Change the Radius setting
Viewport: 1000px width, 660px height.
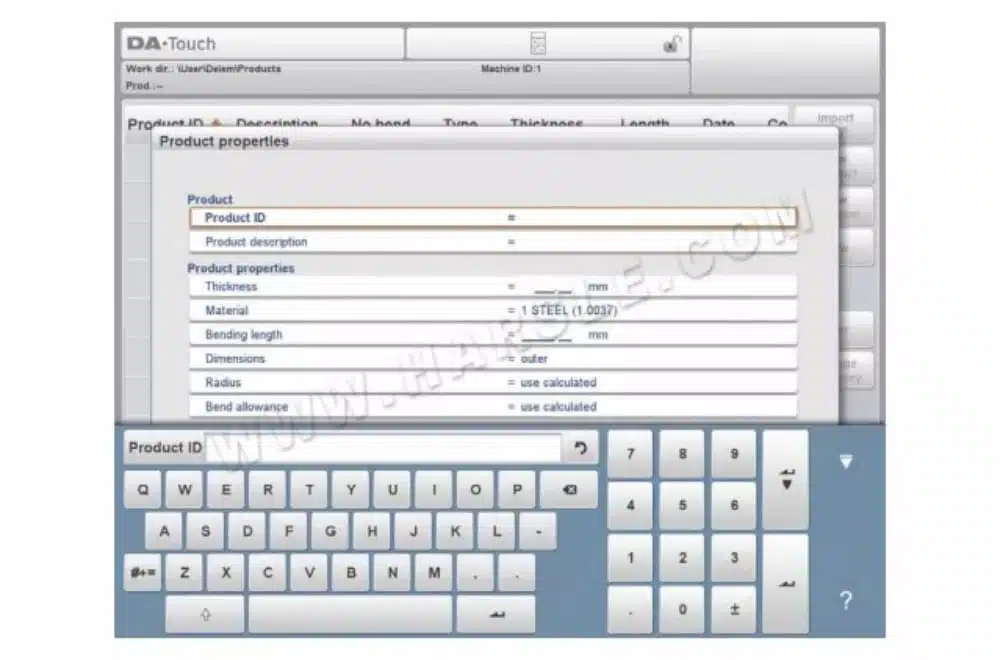coord(493,383)
